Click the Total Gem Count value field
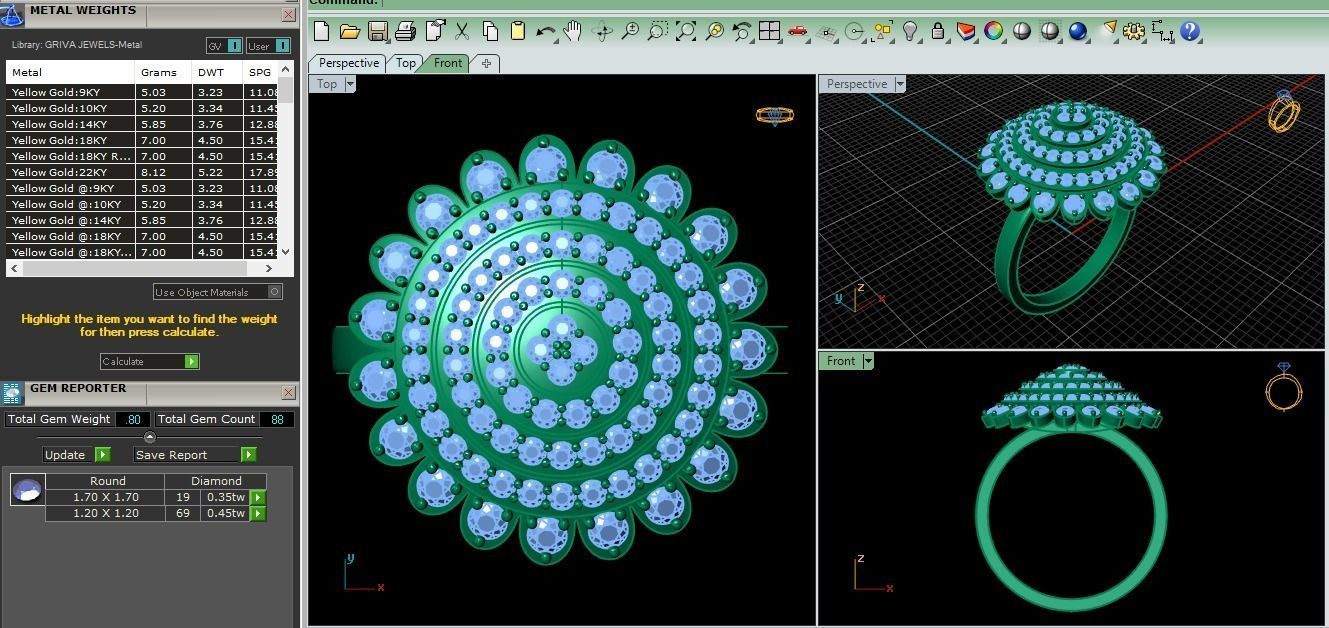The image size is (1329, 628). (x=277, y=419)
